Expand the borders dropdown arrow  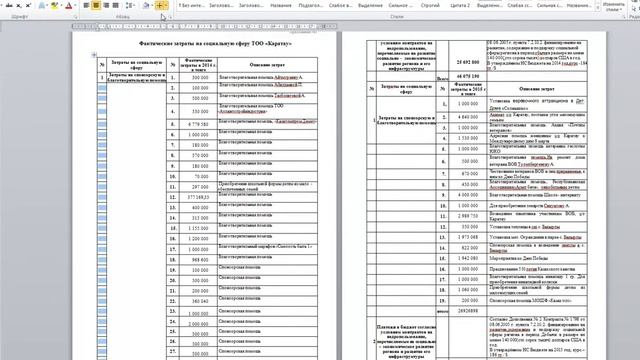[x=166, y=5]
